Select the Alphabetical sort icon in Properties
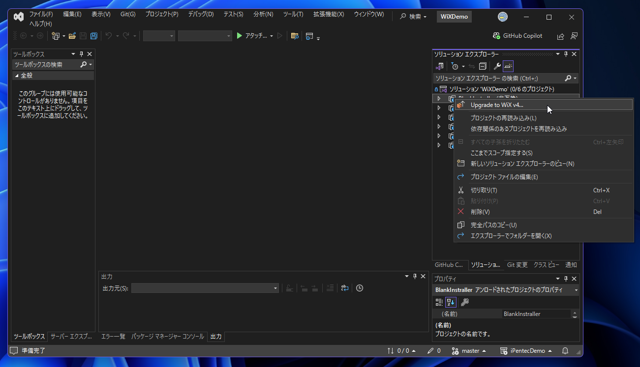 (451, 302)
